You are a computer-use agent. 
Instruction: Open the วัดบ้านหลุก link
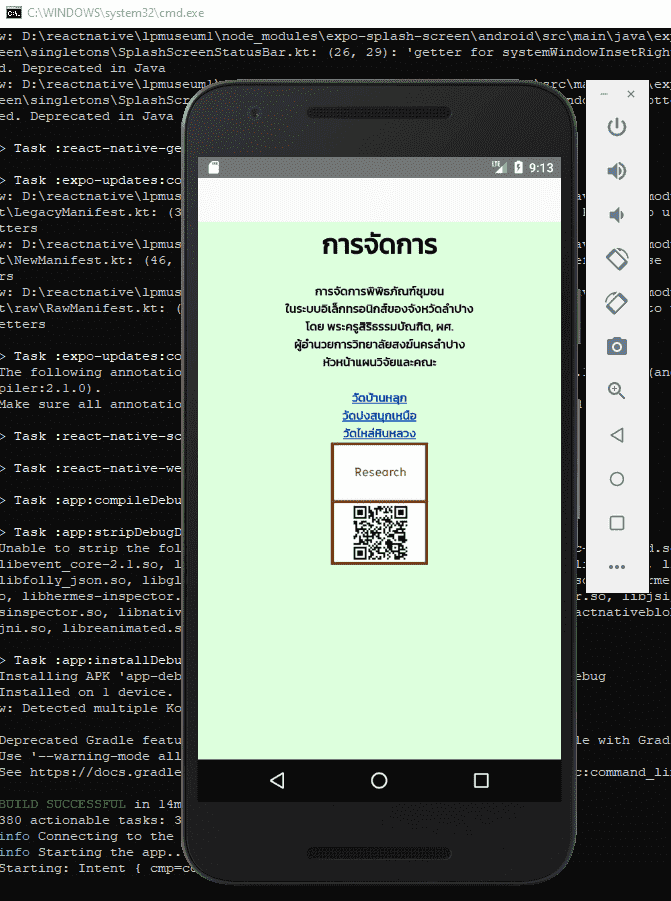379,398
